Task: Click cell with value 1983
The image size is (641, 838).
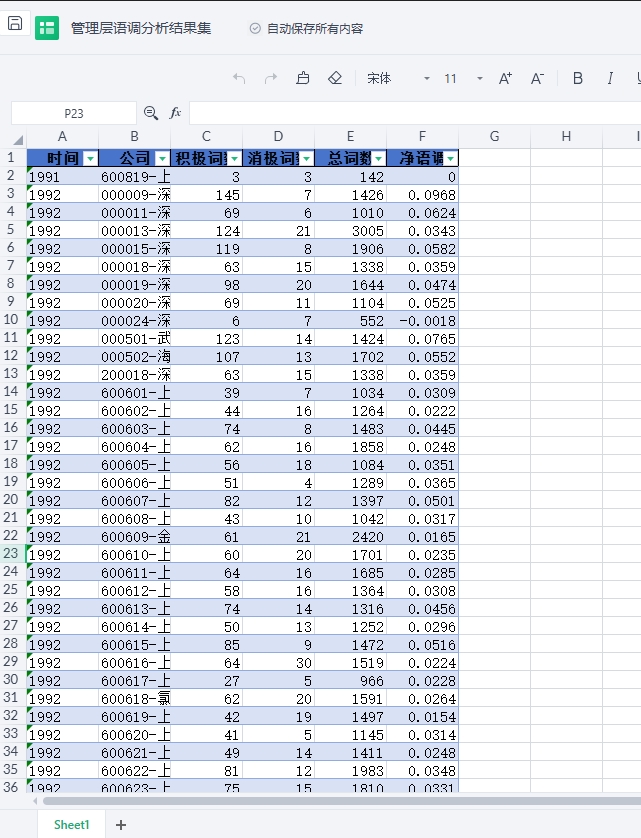Action: 350,771
